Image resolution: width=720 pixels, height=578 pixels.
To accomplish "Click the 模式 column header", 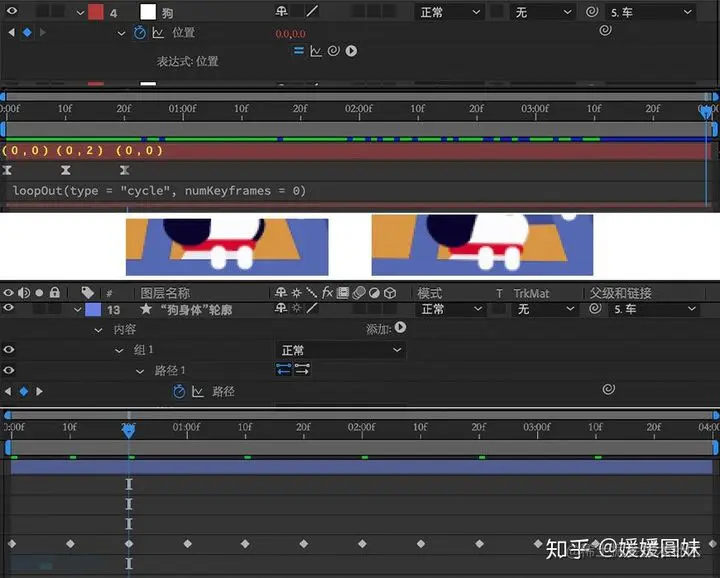I will [430, 293].
